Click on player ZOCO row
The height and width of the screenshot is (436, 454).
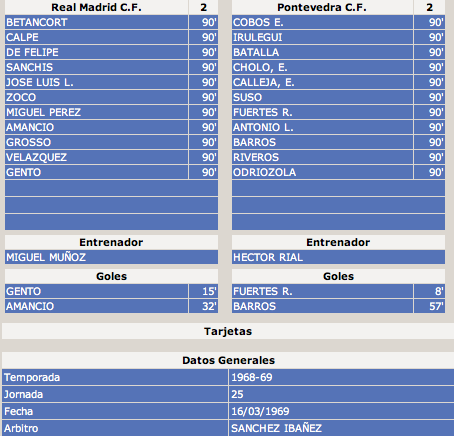(96, 97)
